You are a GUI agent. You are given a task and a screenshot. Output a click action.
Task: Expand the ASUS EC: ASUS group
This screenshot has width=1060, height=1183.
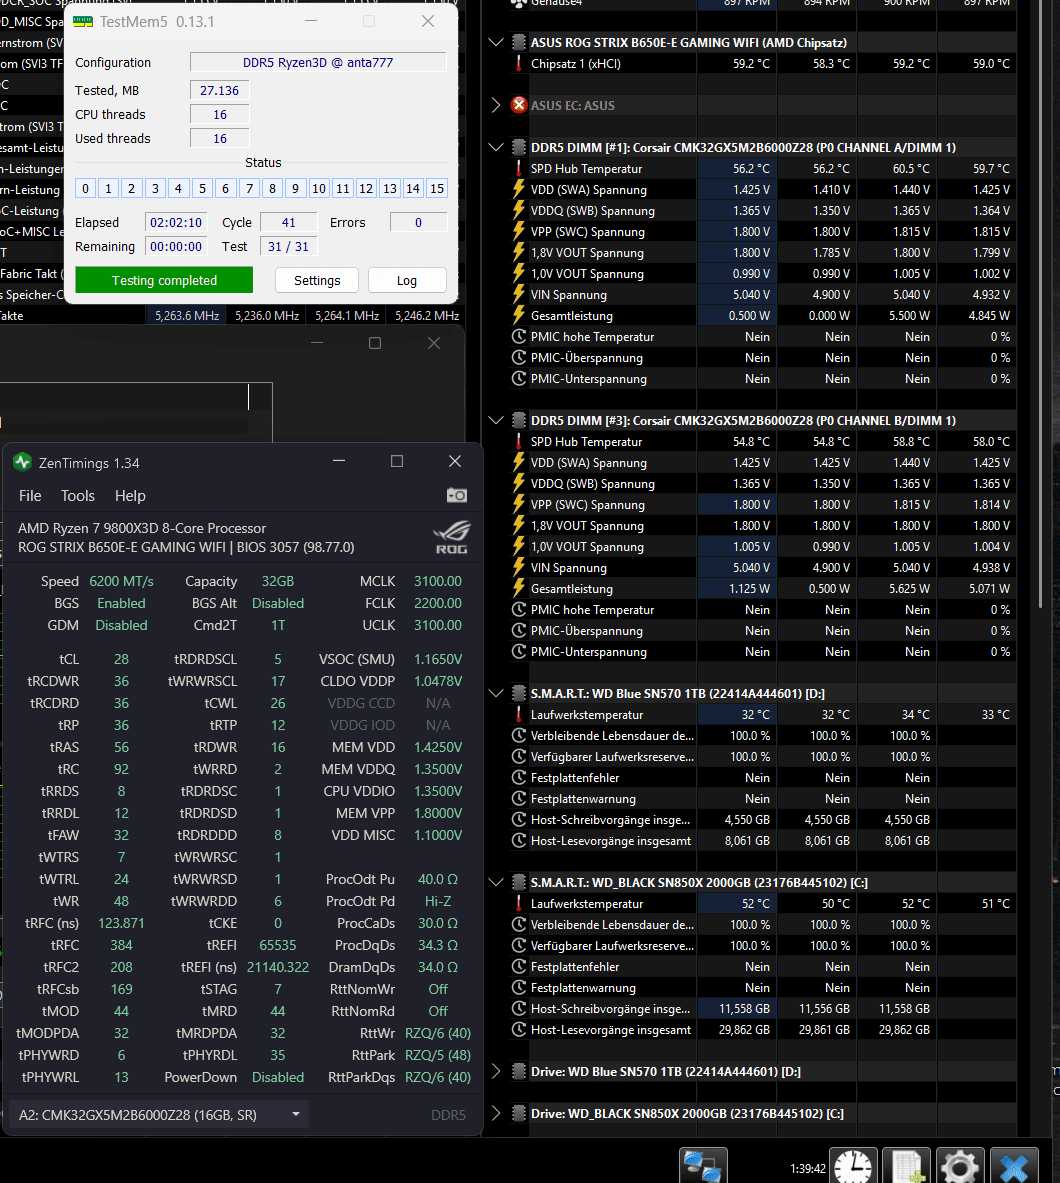click(496, 105)
